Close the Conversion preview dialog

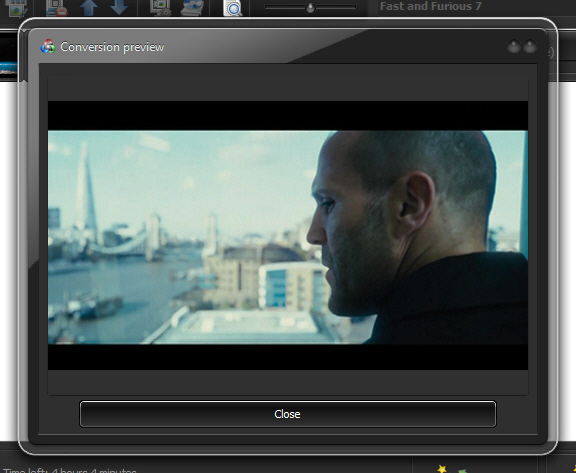pos(288,414)
